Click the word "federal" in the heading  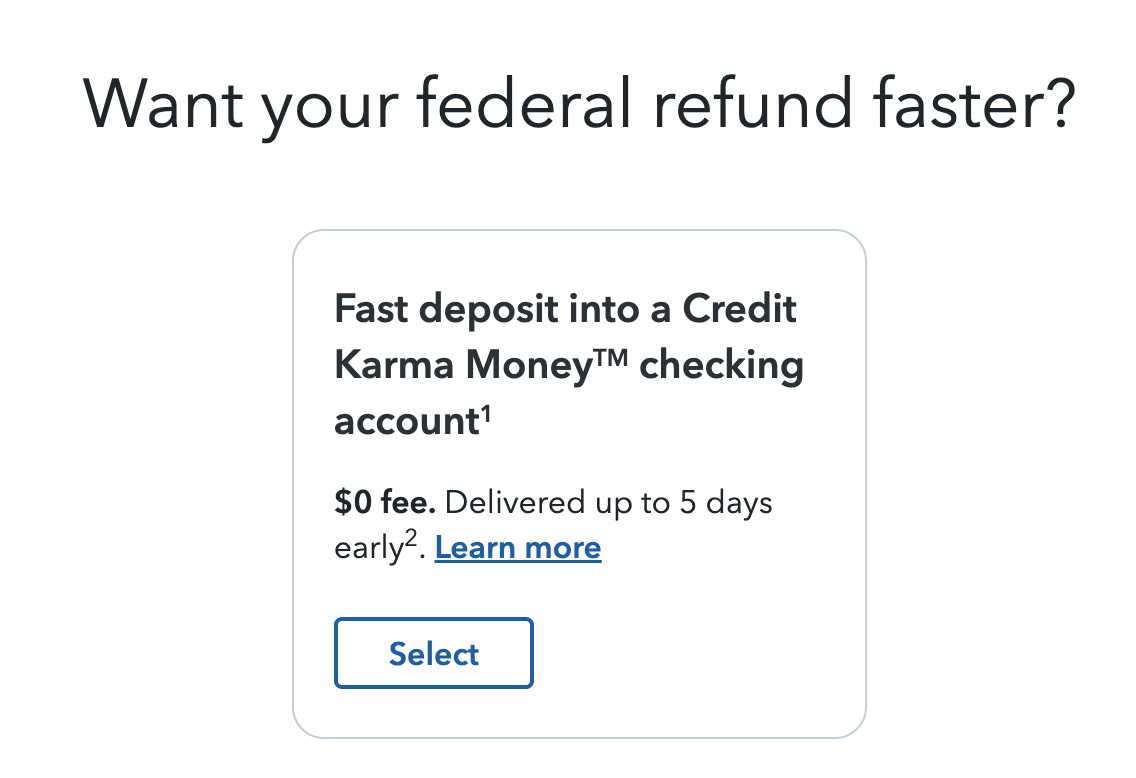point(520,102)
